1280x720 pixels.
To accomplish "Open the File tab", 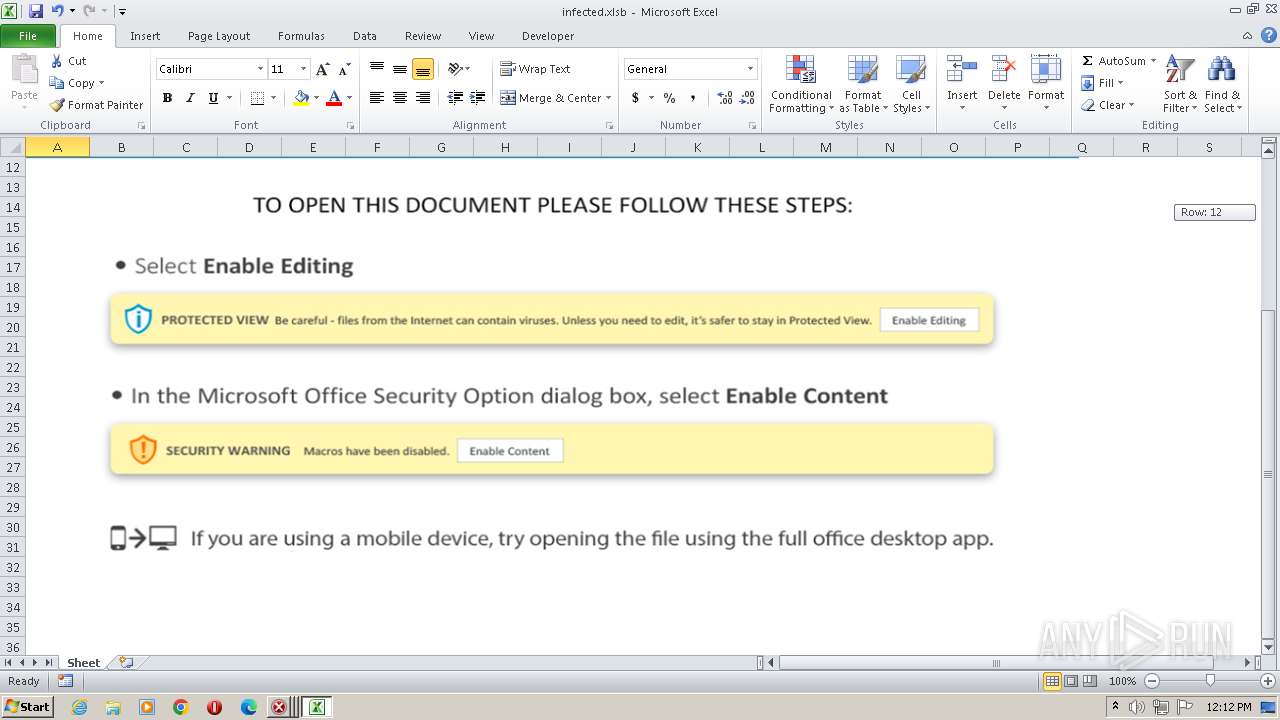I will (x=28, y=36).
